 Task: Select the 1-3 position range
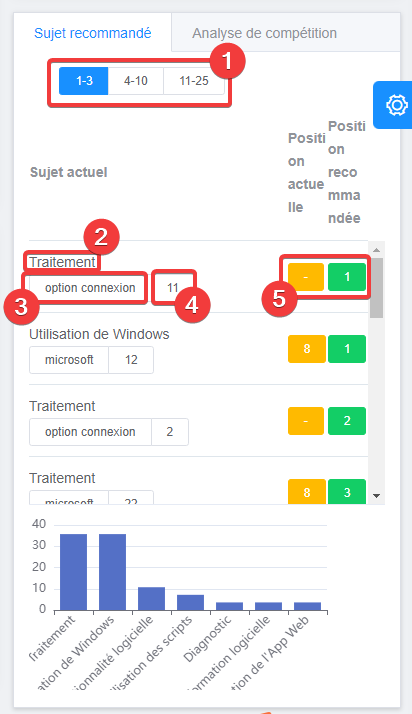tap(84, 81)
